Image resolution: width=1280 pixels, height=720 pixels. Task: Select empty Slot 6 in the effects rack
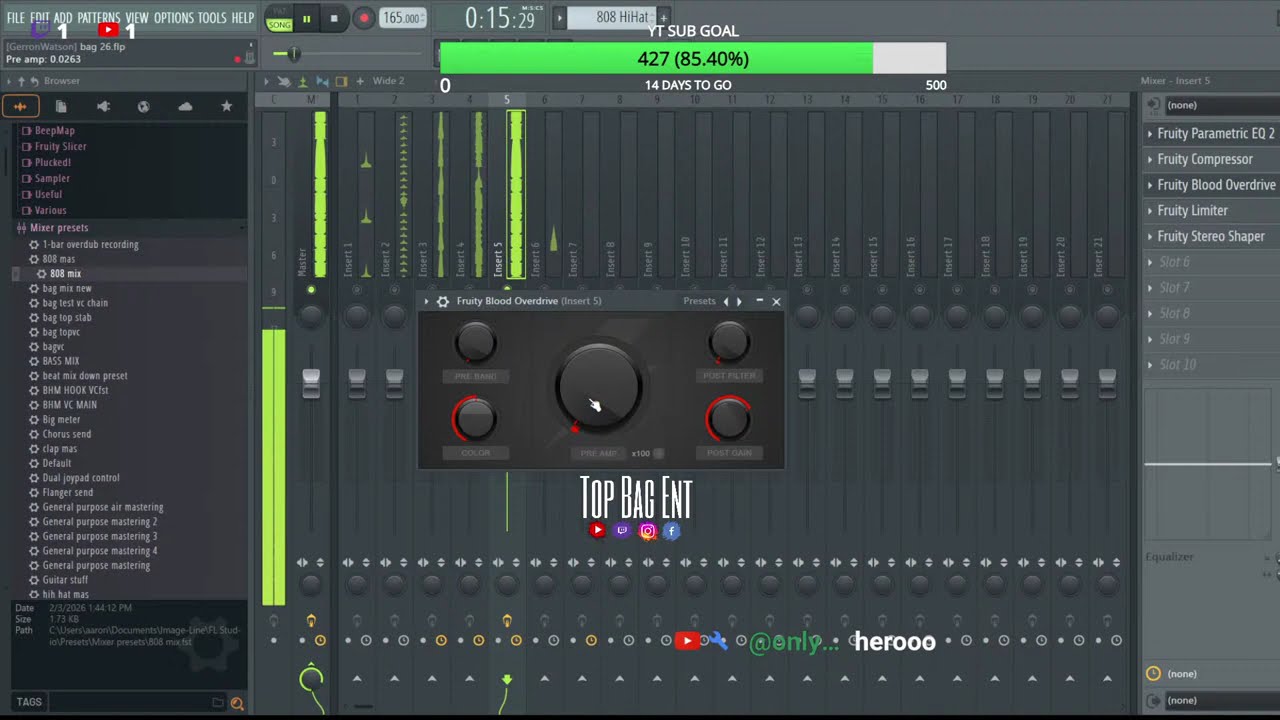[x=1174, y=262]
